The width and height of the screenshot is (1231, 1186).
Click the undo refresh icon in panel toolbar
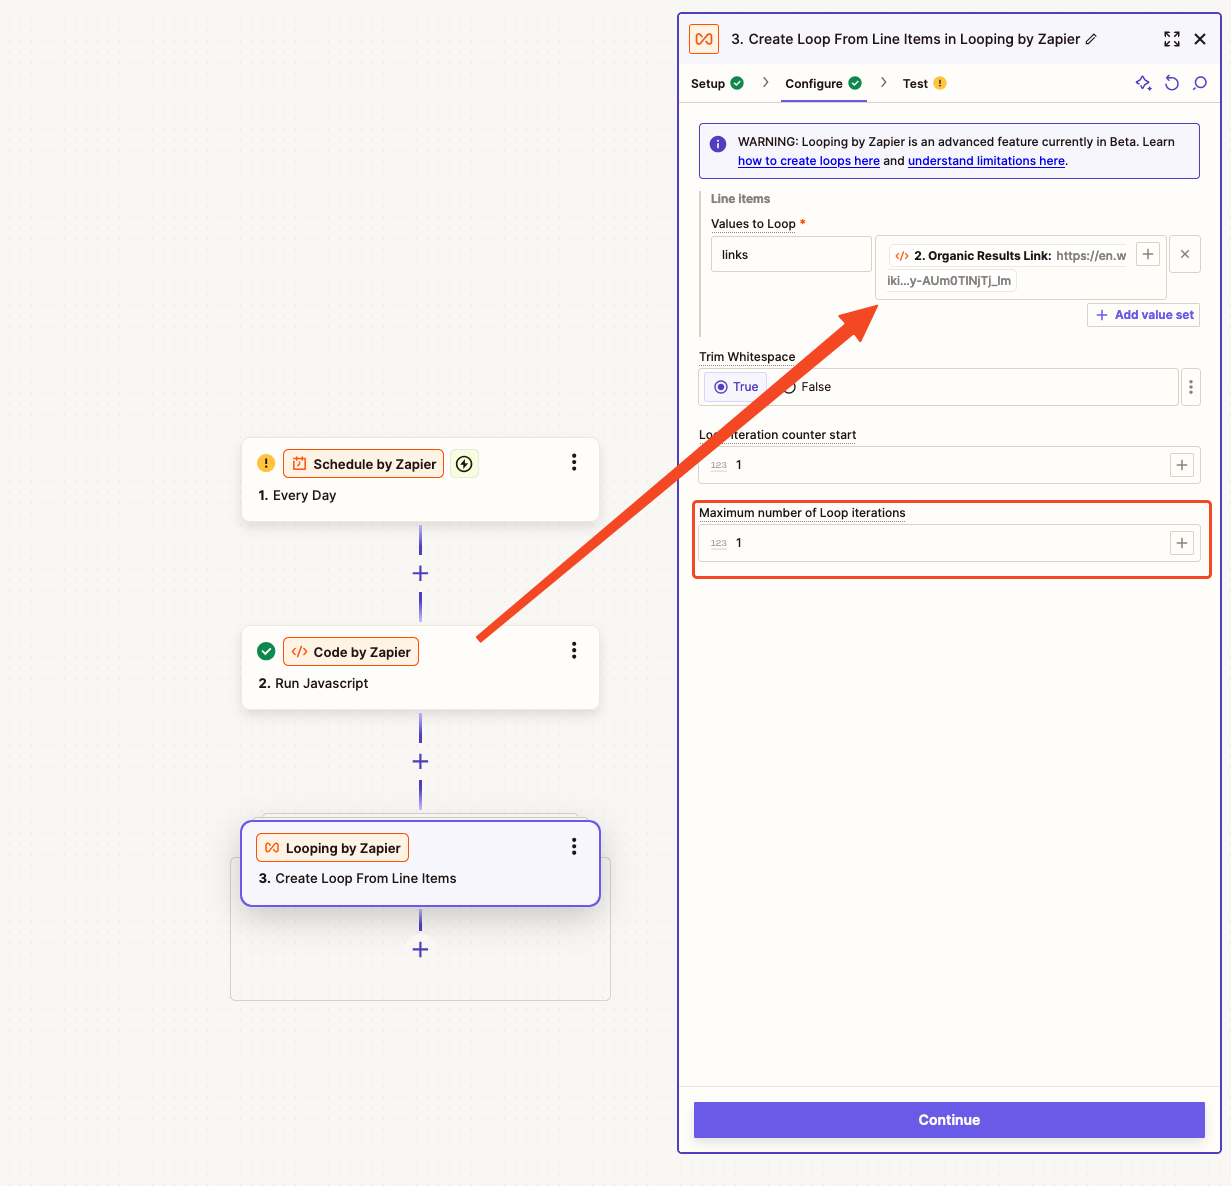1172,83
